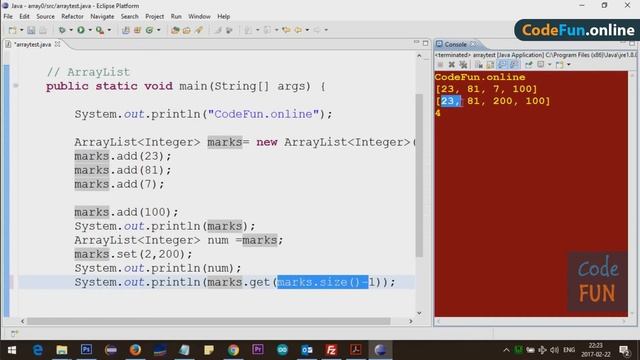Click the Last Edit Location icon
The width and height of the screenshot is (640, 360).
tap(286, 30)
